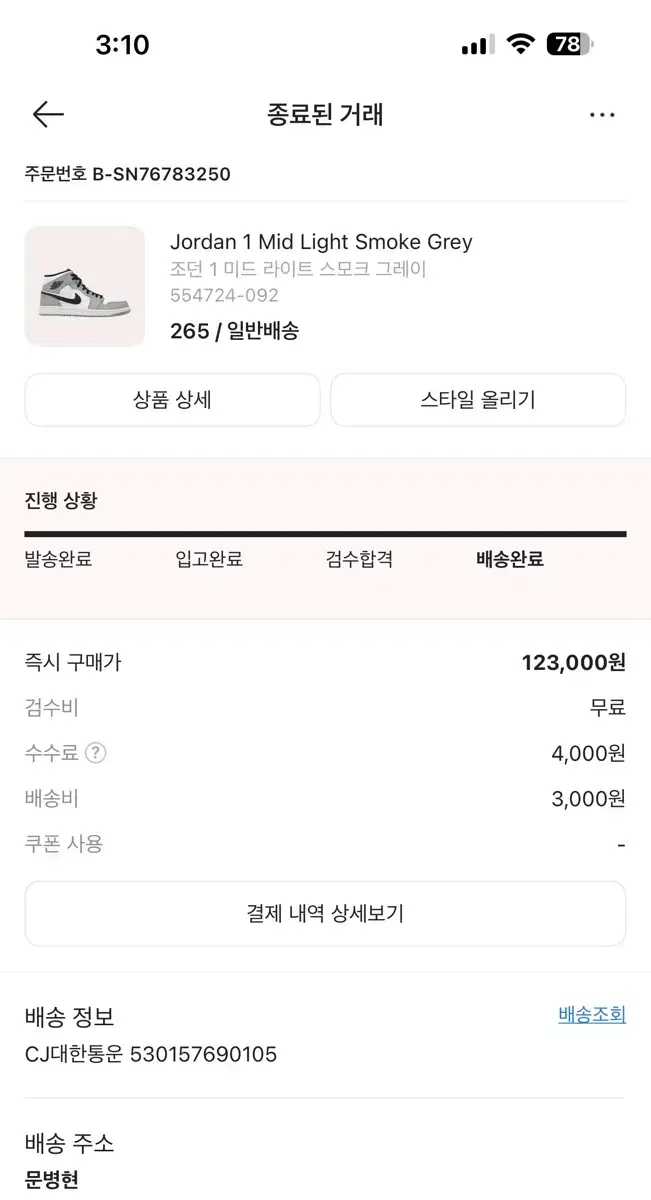Select the Wi-Fi icon in the status bar
The width and height of the screenshot is (651, 1200).
tap(521, 44)
